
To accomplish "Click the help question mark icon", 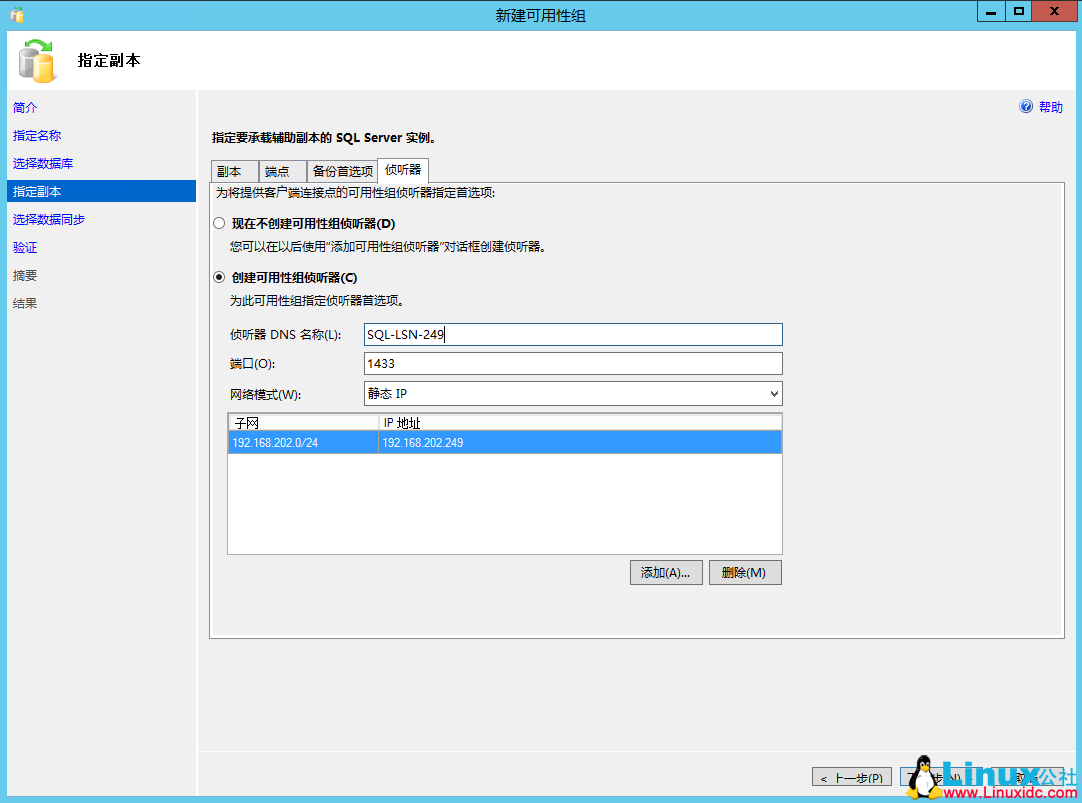I will point(1027,106).
